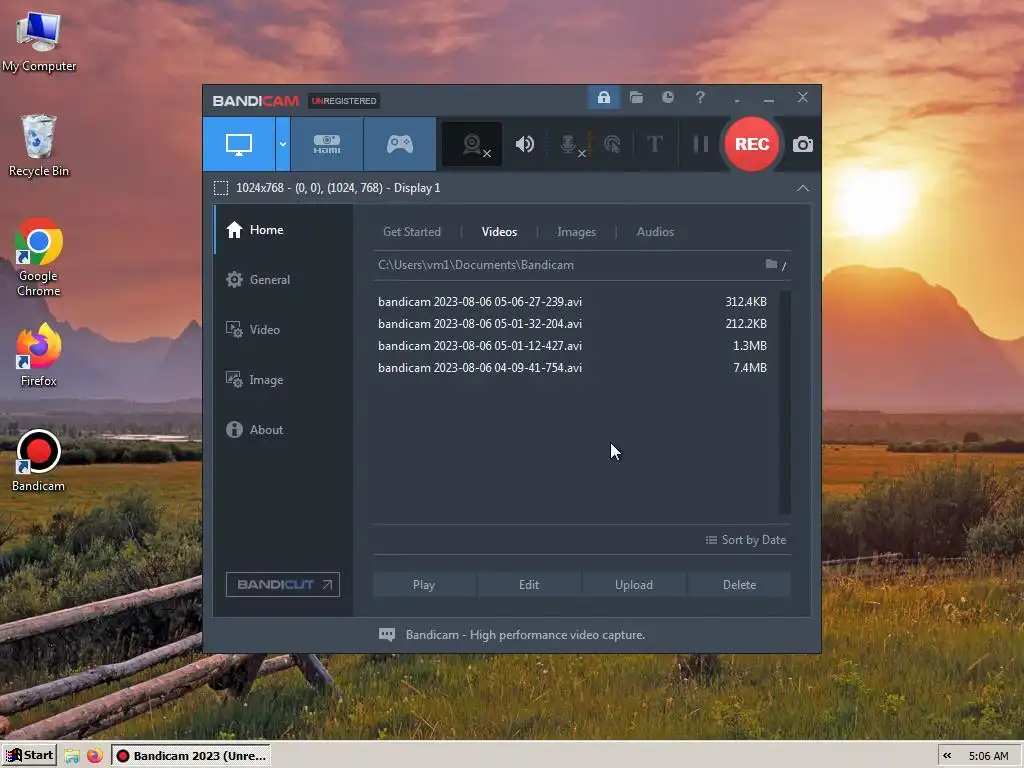Toggle speaker sound recording icon

524,144
